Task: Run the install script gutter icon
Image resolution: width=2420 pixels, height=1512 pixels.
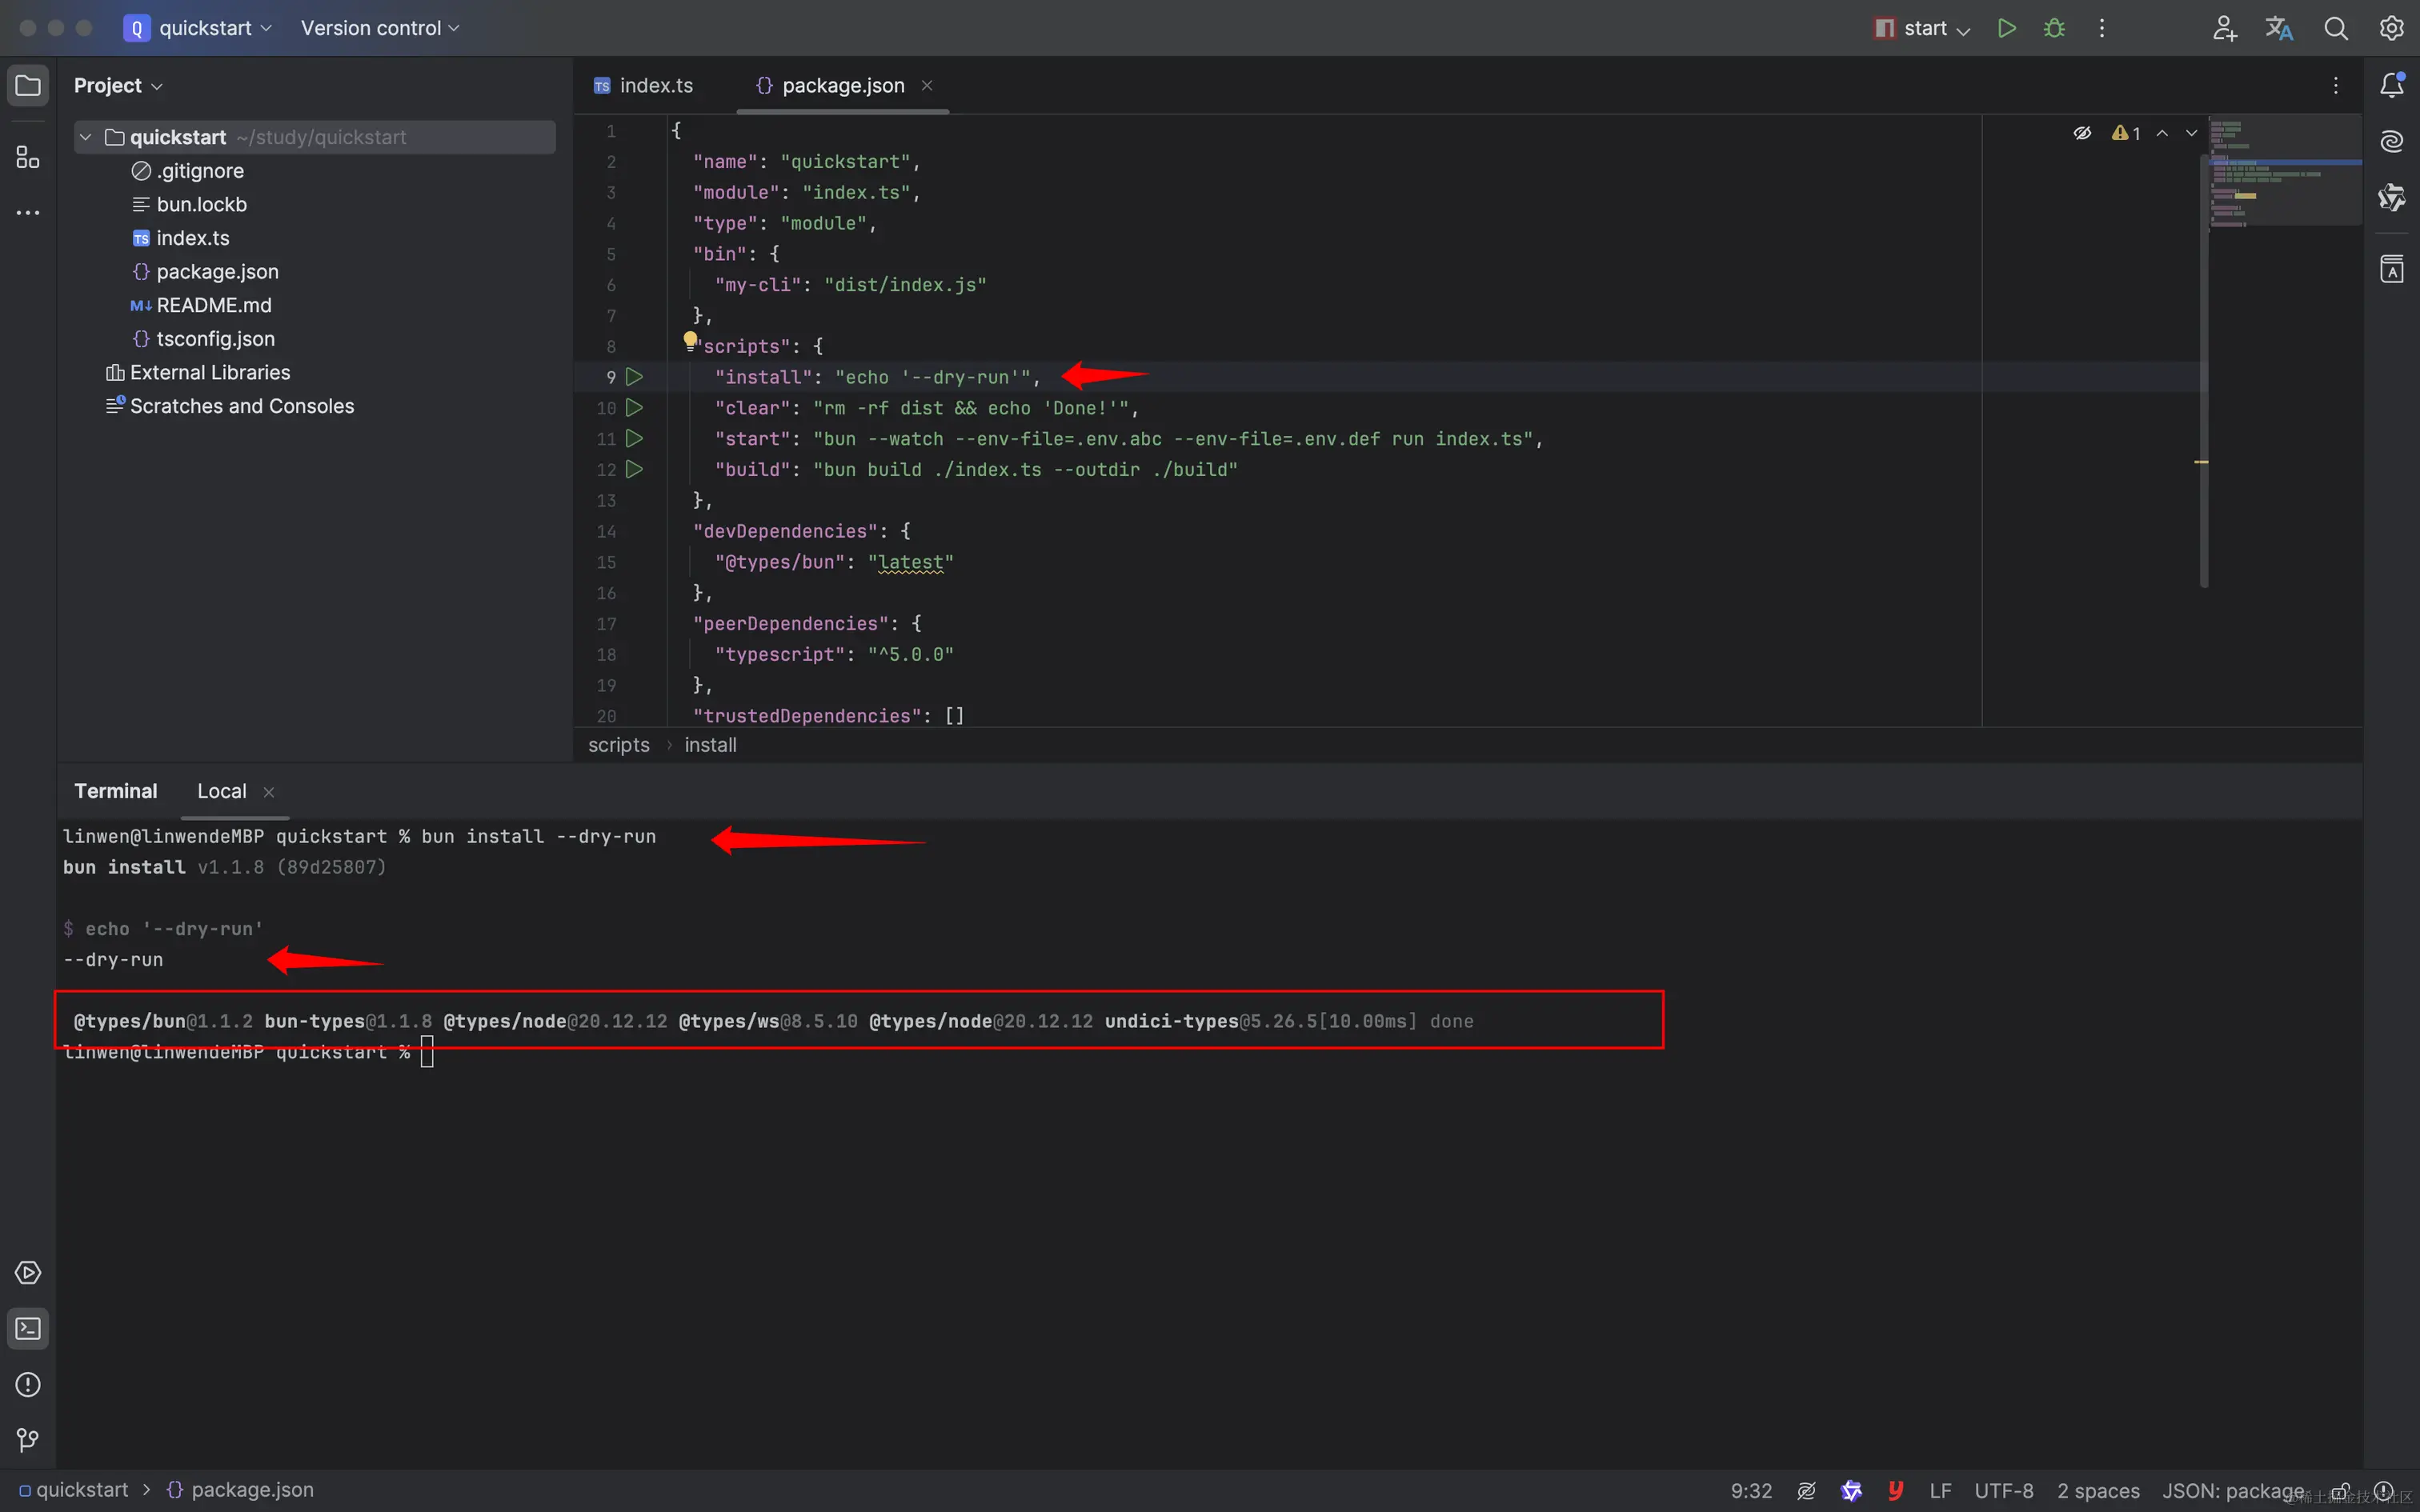Action: pos(634,377)
